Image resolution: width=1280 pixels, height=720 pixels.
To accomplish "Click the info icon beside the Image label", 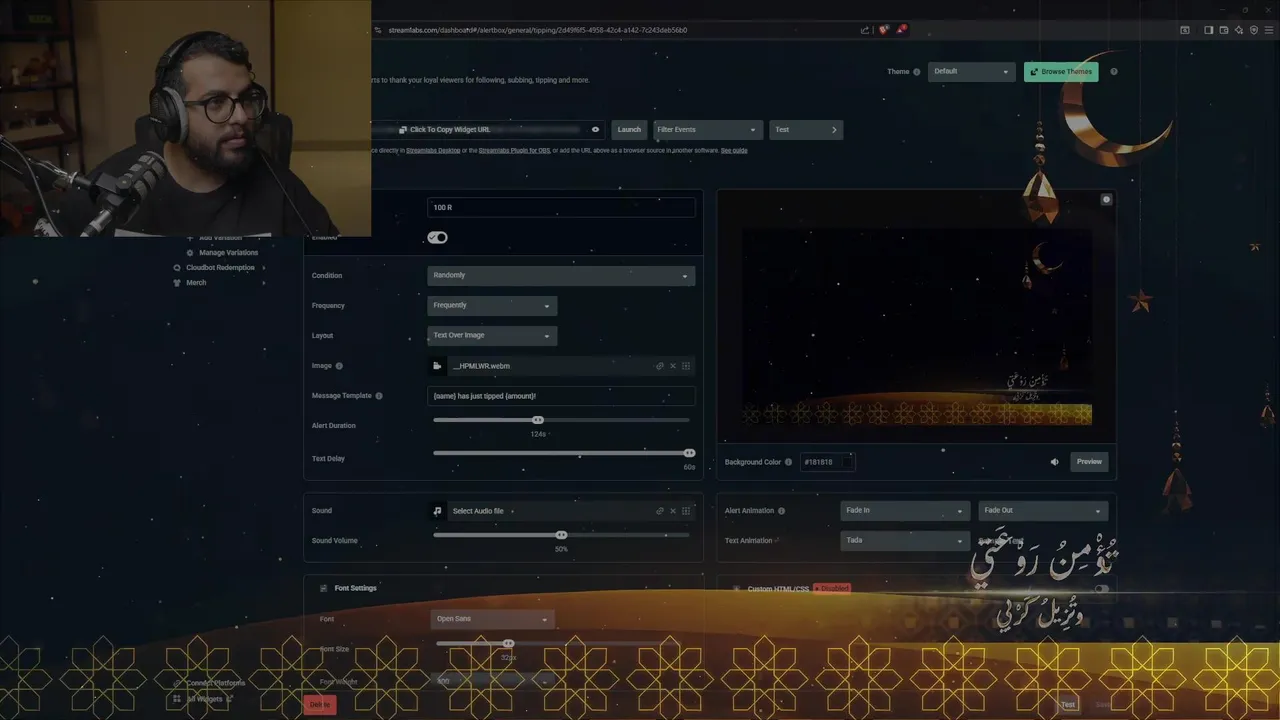I will [x=339, y=366].
